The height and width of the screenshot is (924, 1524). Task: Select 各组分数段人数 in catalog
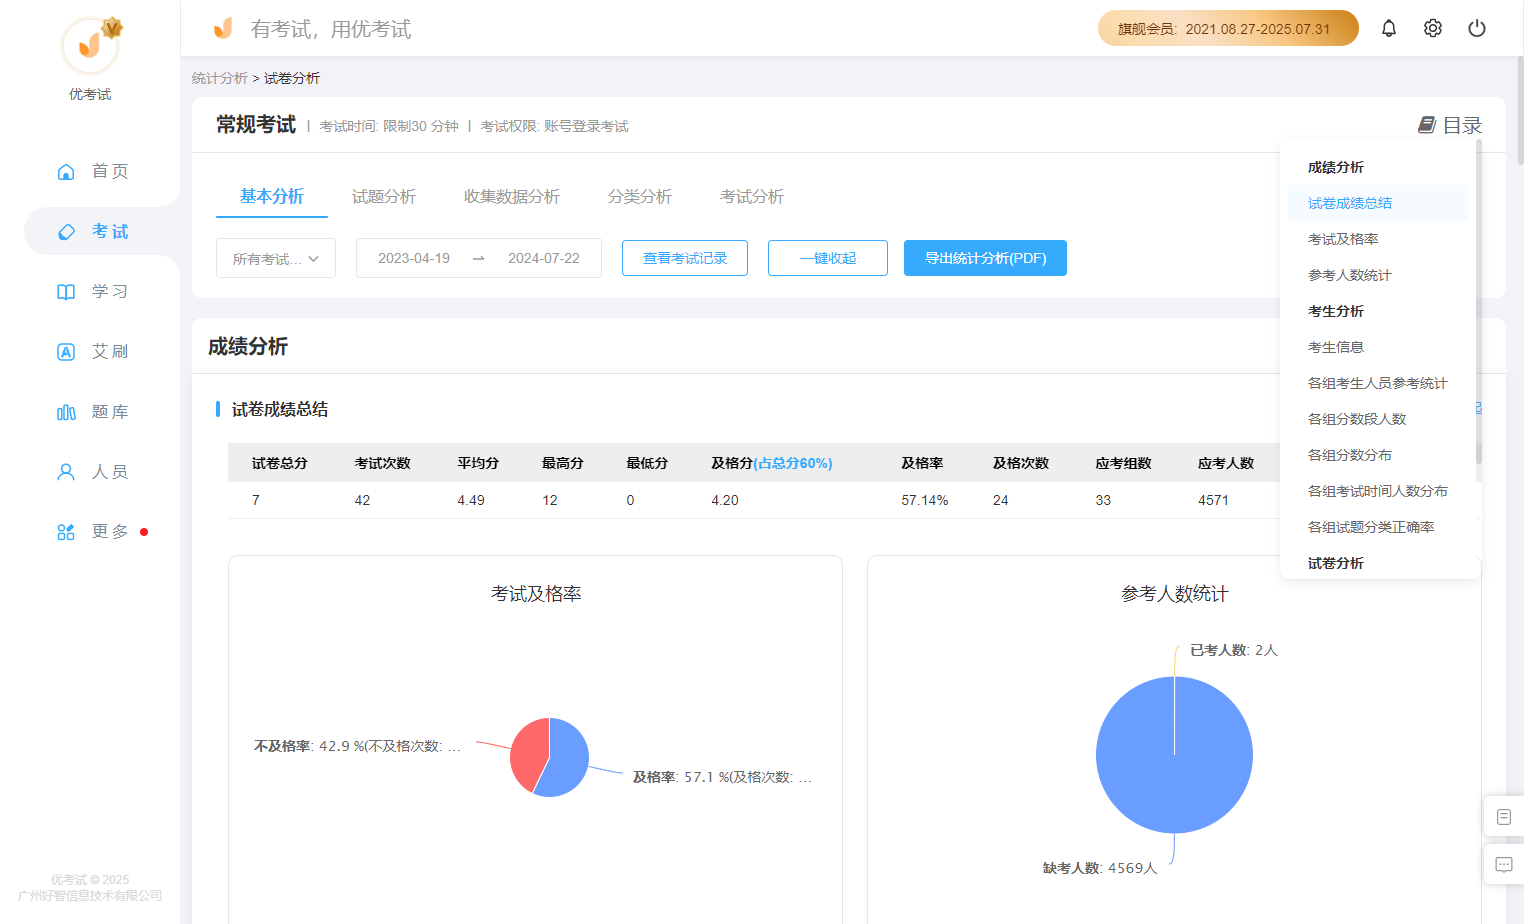click(x=1378, y=419)
